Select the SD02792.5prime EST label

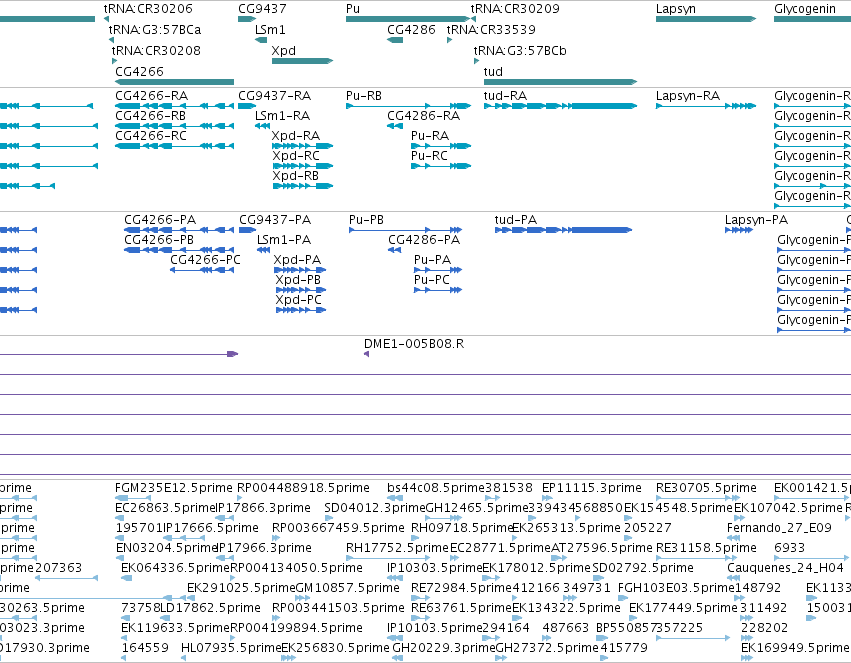click(643, 568)
